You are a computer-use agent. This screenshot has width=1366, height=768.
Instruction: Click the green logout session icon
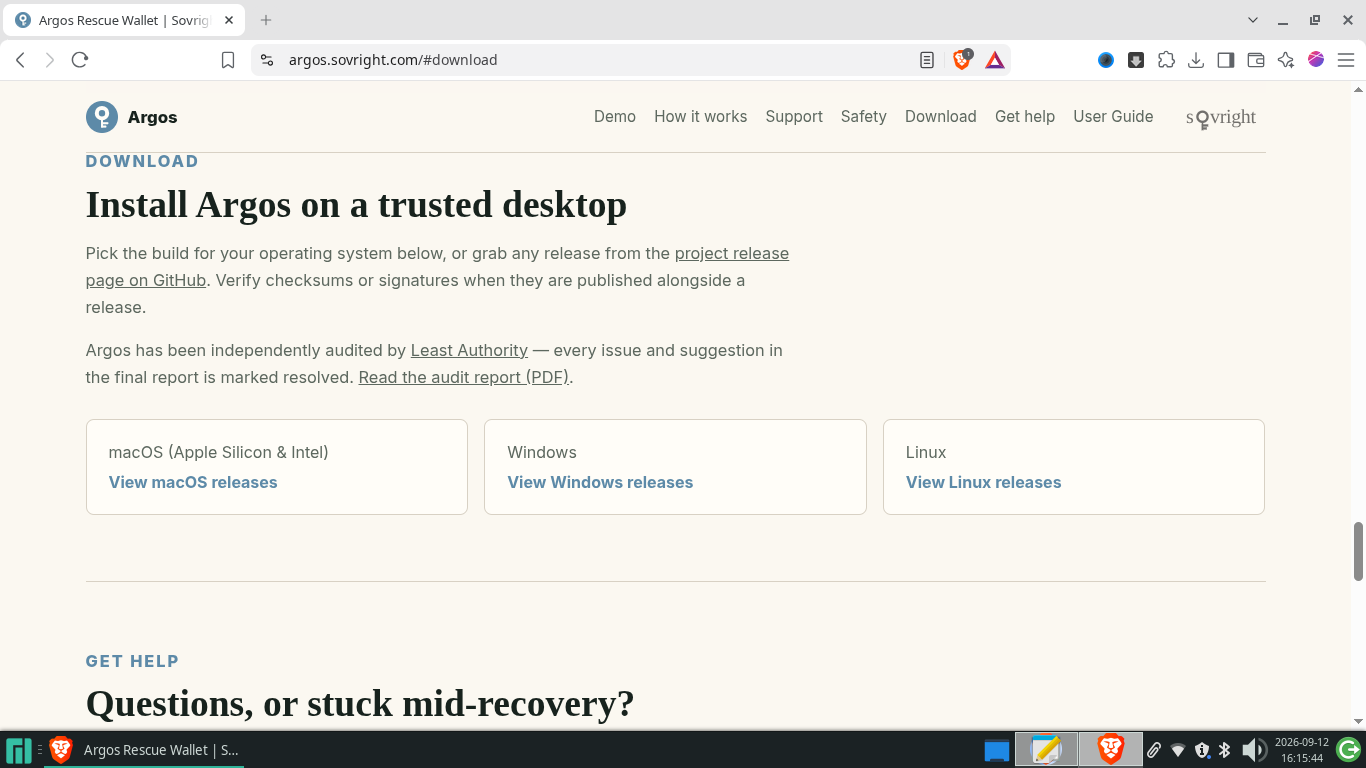[x=1348, y=750]
